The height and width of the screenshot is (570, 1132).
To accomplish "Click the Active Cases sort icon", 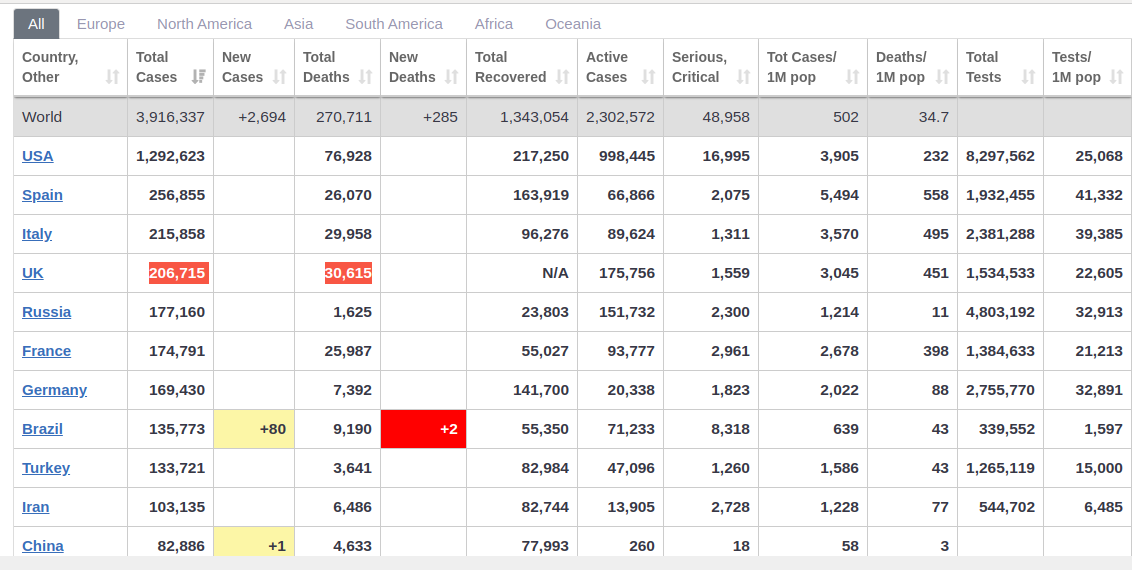I will 648,76.
